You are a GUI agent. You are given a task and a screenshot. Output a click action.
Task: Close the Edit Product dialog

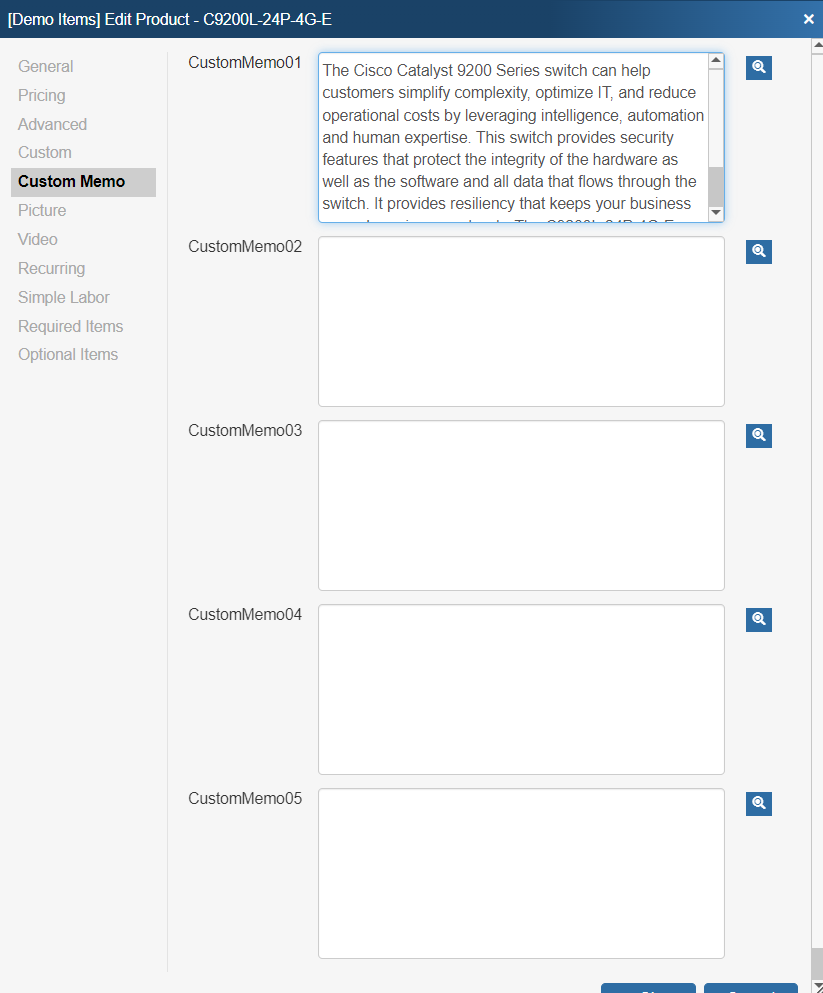coord(808,18)
